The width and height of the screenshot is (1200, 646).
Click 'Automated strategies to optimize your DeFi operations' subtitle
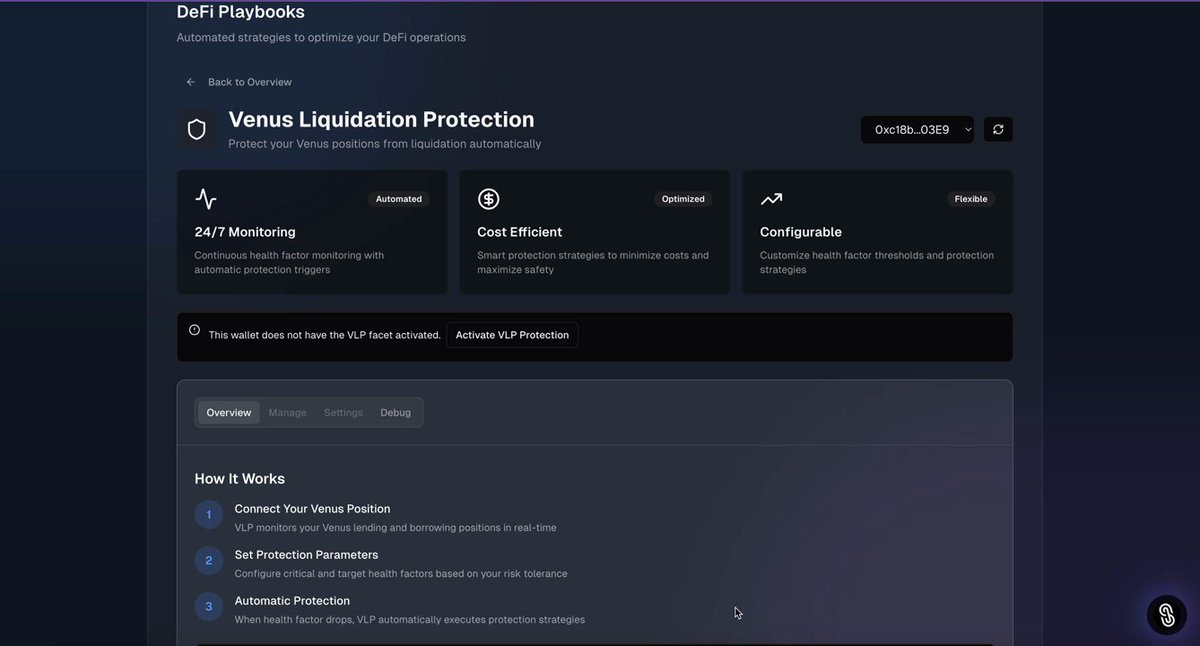point(321,38)
